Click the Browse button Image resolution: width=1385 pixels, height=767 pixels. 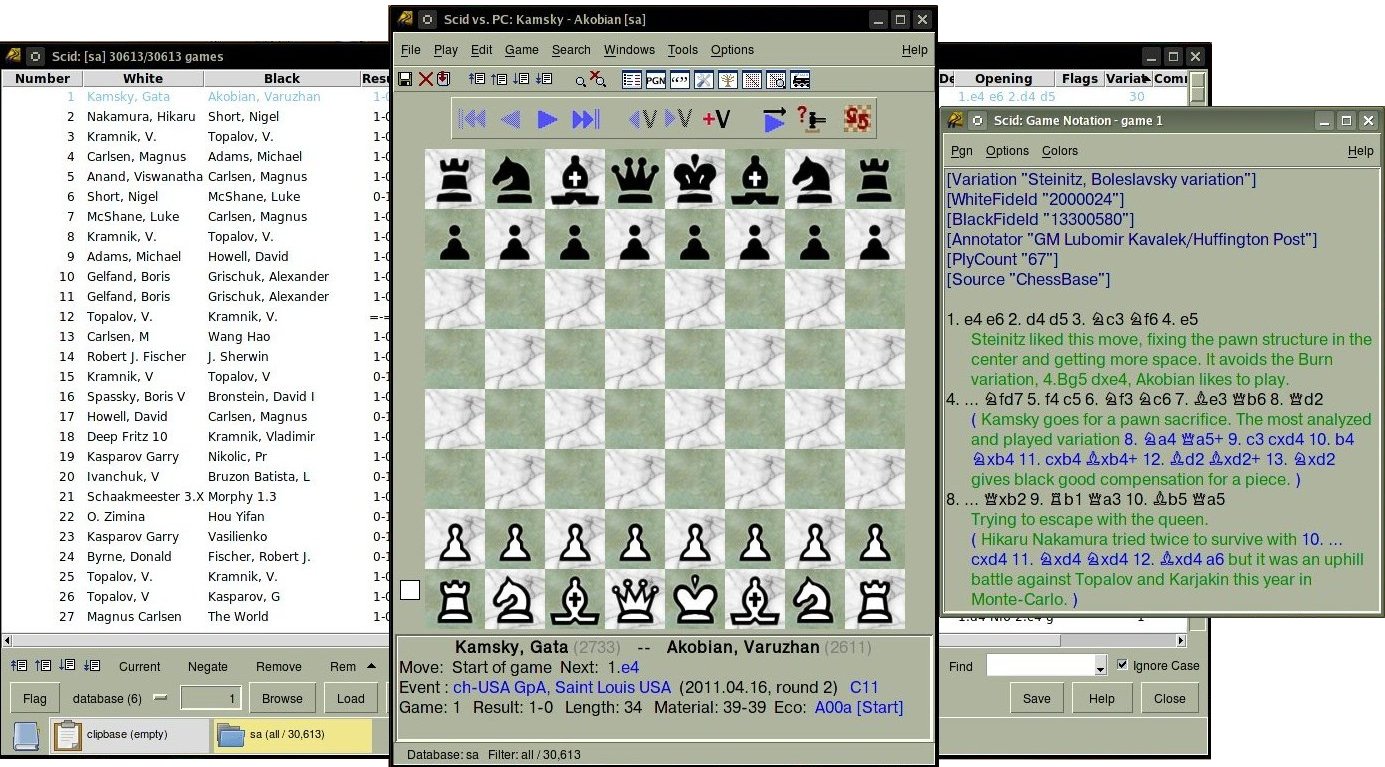pyautogui.click(x=283, y=699)
